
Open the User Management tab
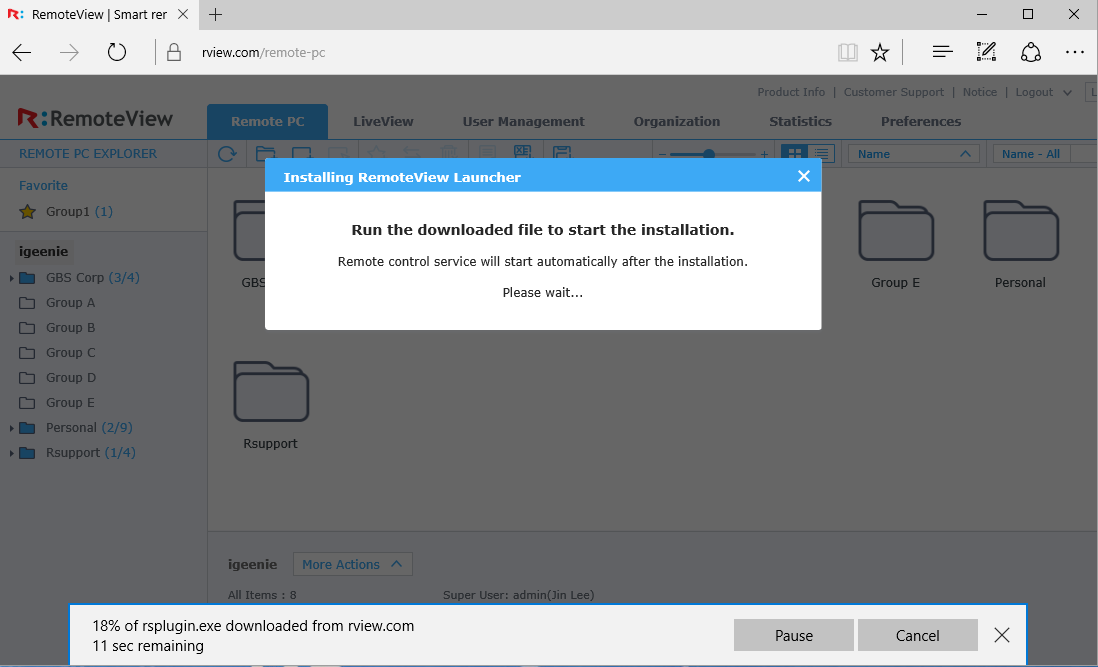[523, 122]
